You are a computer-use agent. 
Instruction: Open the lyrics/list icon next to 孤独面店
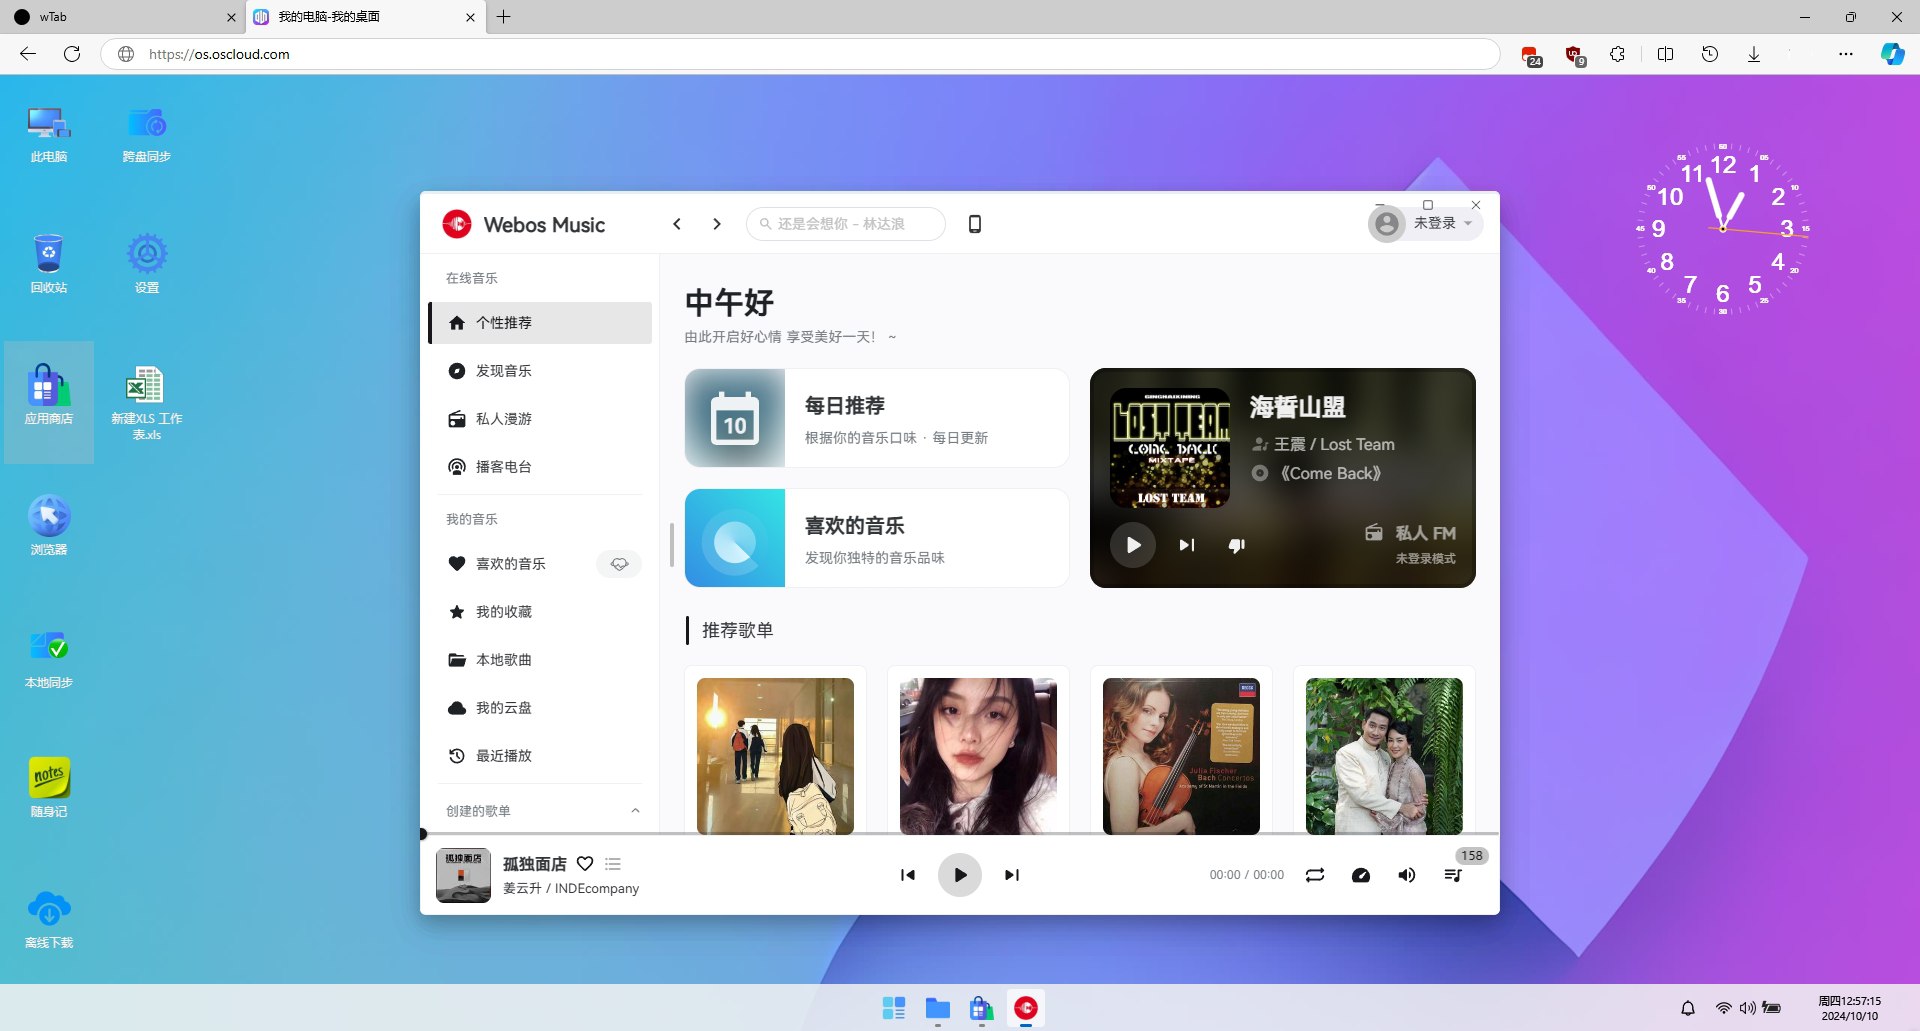[x=613, y=864]
